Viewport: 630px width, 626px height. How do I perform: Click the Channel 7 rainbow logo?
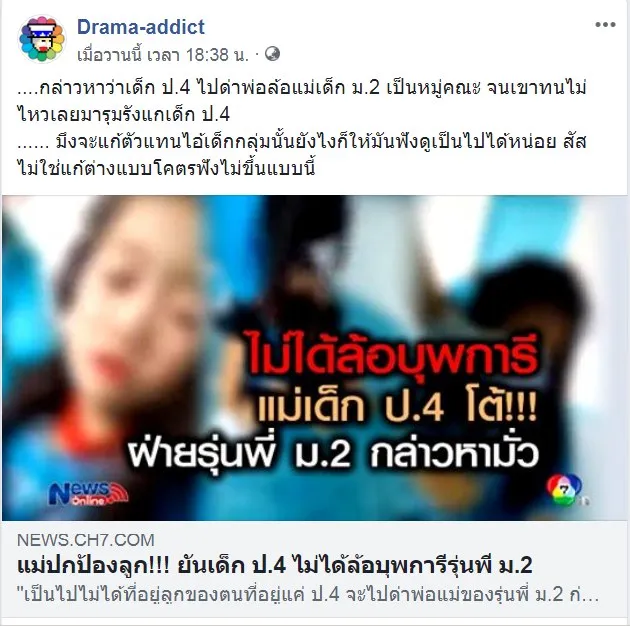(x=565, y=490)
